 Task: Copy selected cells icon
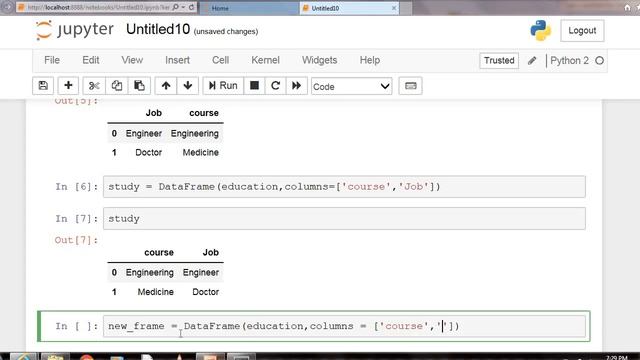[117, 86]
